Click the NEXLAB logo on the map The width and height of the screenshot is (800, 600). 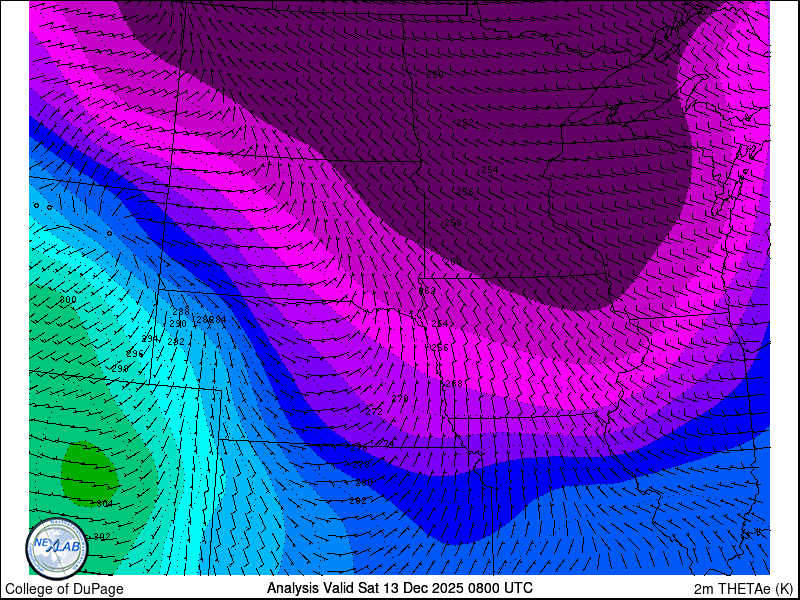[x=57, y=549]
